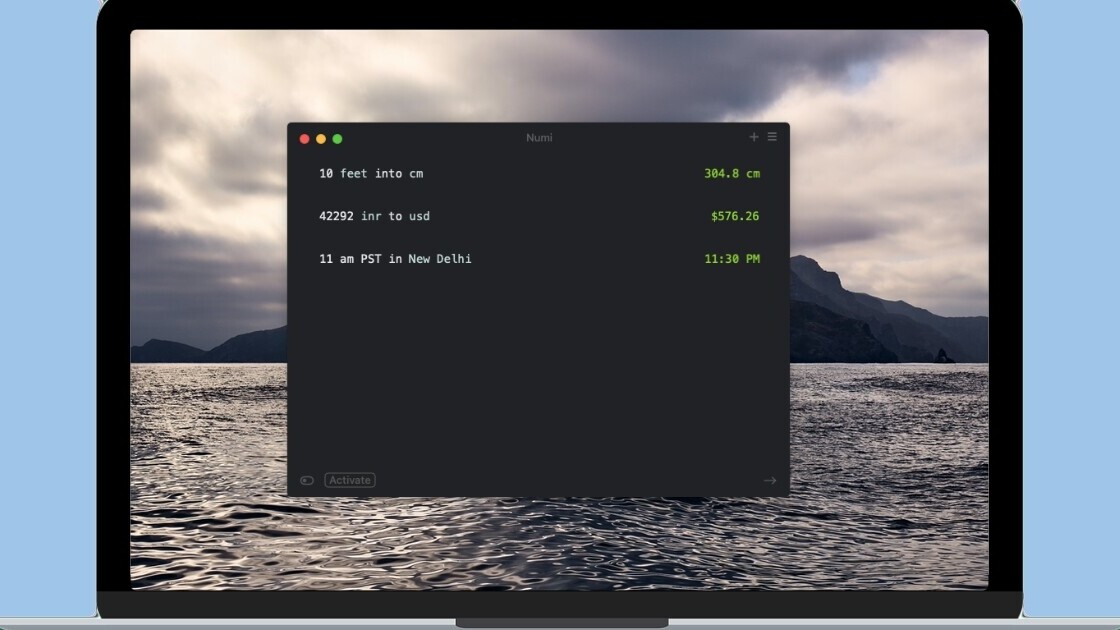This screenshot has height=630, width=1120.
Task: Maximize Numi with the green button
Action: [337, 139]
